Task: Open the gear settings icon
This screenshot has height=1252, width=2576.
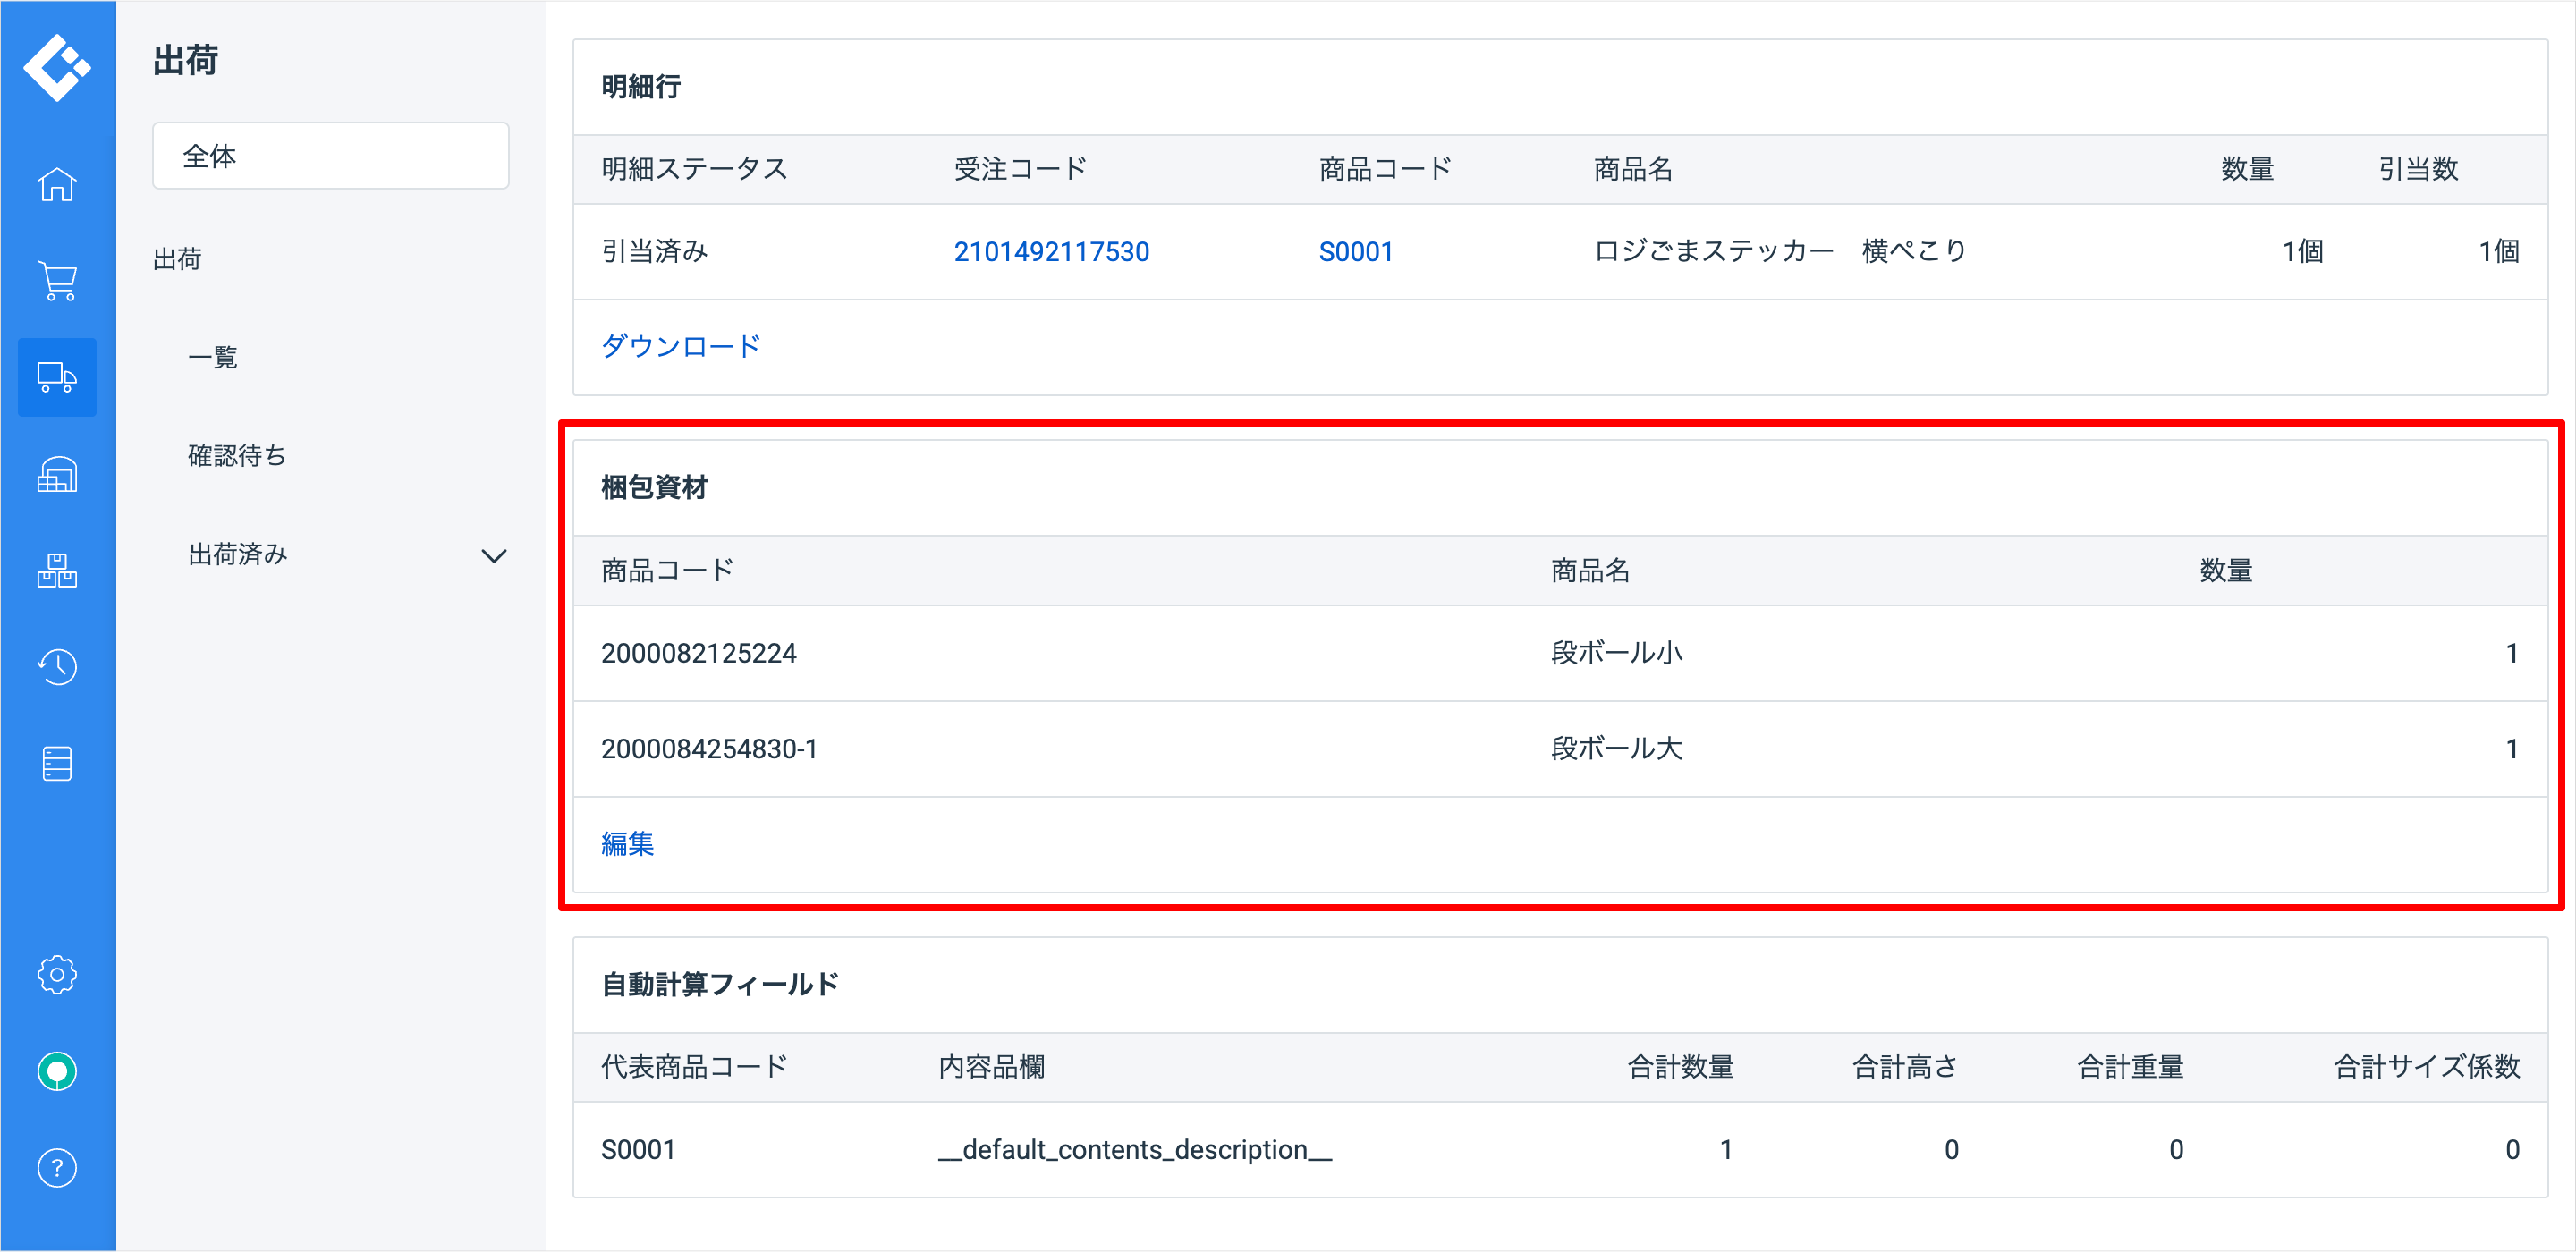Action: 57,974
